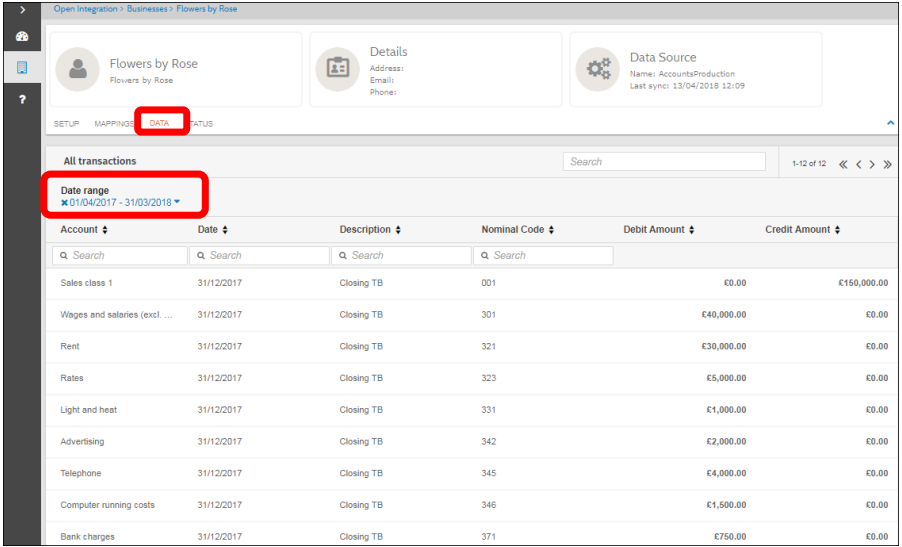Screen dimensions: 902x547
Task: Select the businesses book icon in sidebar
Action: (x=22, y=67)
